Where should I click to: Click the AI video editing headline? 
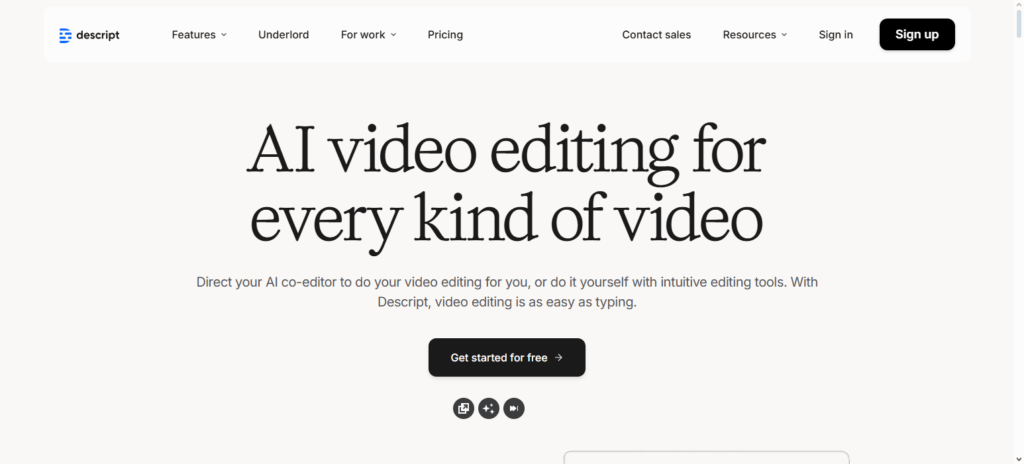click(x=506, y=185)
